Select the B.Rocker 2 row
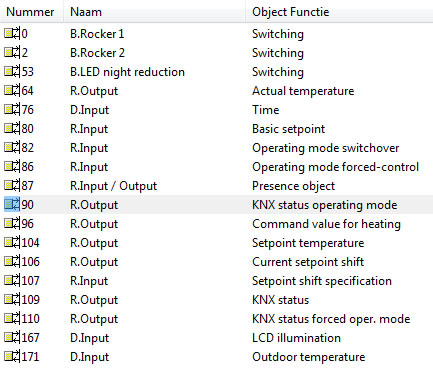This screenshot has width=433, height=373. click(216, 53)
